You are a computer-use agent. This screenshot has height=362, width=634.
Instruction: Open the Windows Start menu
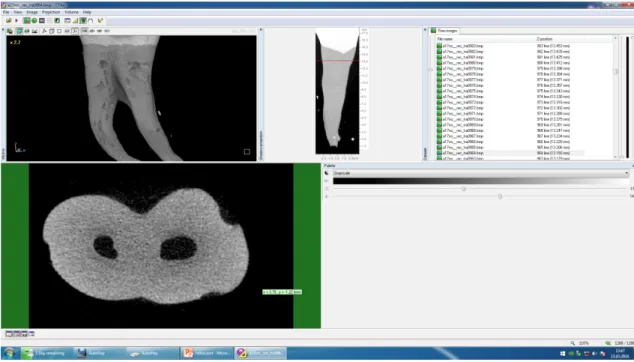click(x=9, y=353)
